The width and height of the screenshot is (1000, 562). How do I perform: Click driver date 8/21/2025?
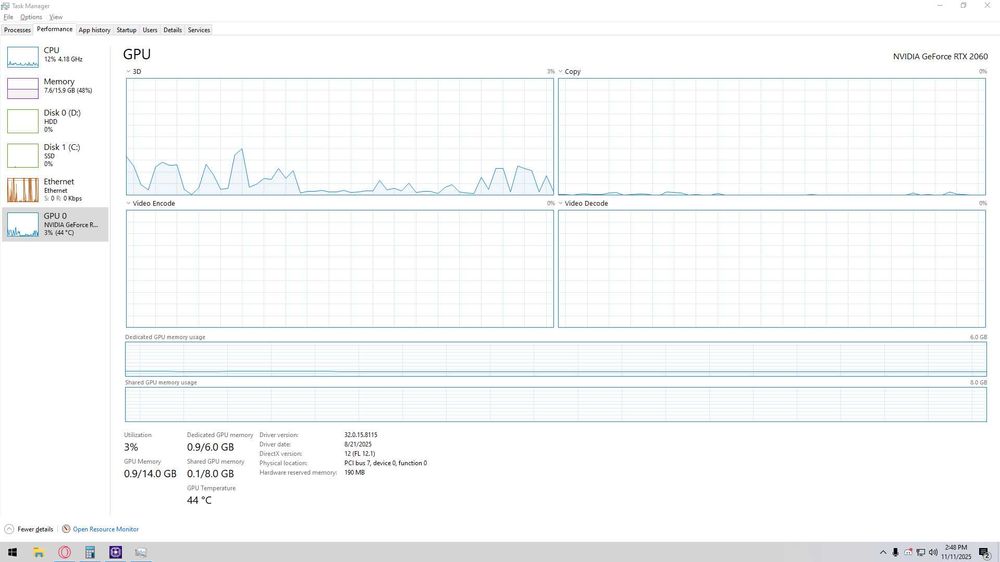pos(358,445)
